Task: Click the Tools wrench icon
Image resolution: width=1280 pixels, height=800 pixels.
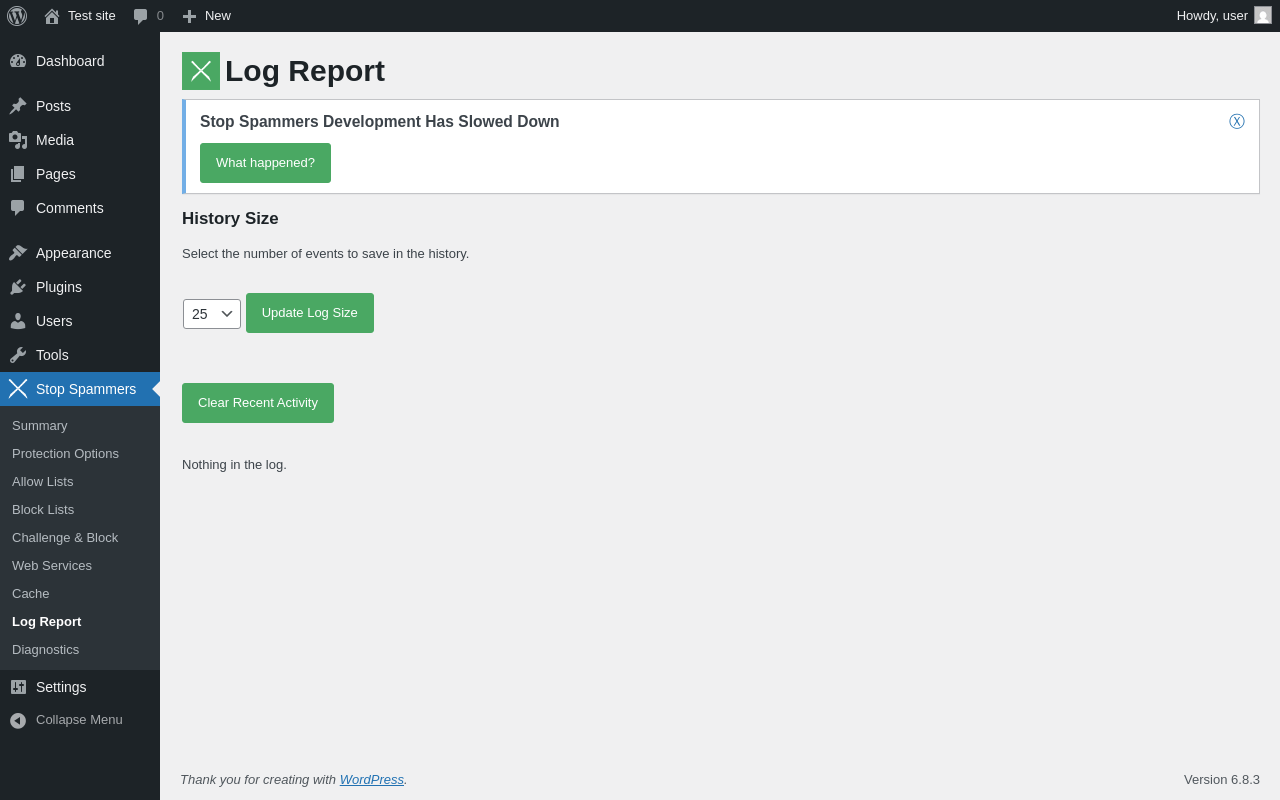Action: (x=18, y=355)
